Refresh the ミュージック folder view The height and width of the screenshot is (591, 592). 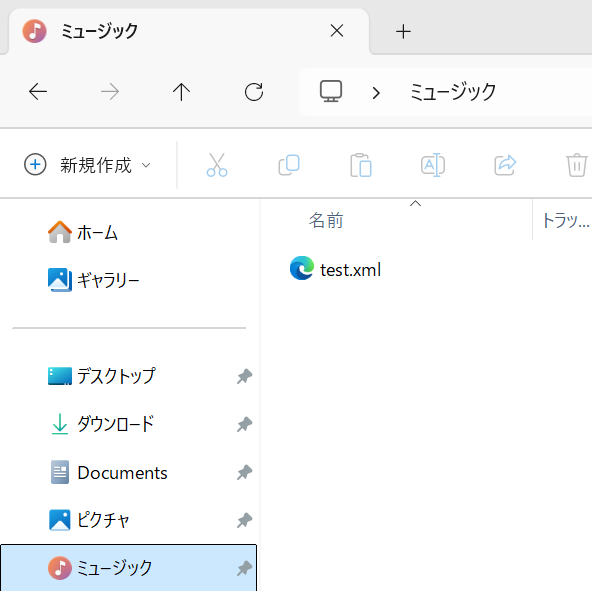(x=254, y=92)
